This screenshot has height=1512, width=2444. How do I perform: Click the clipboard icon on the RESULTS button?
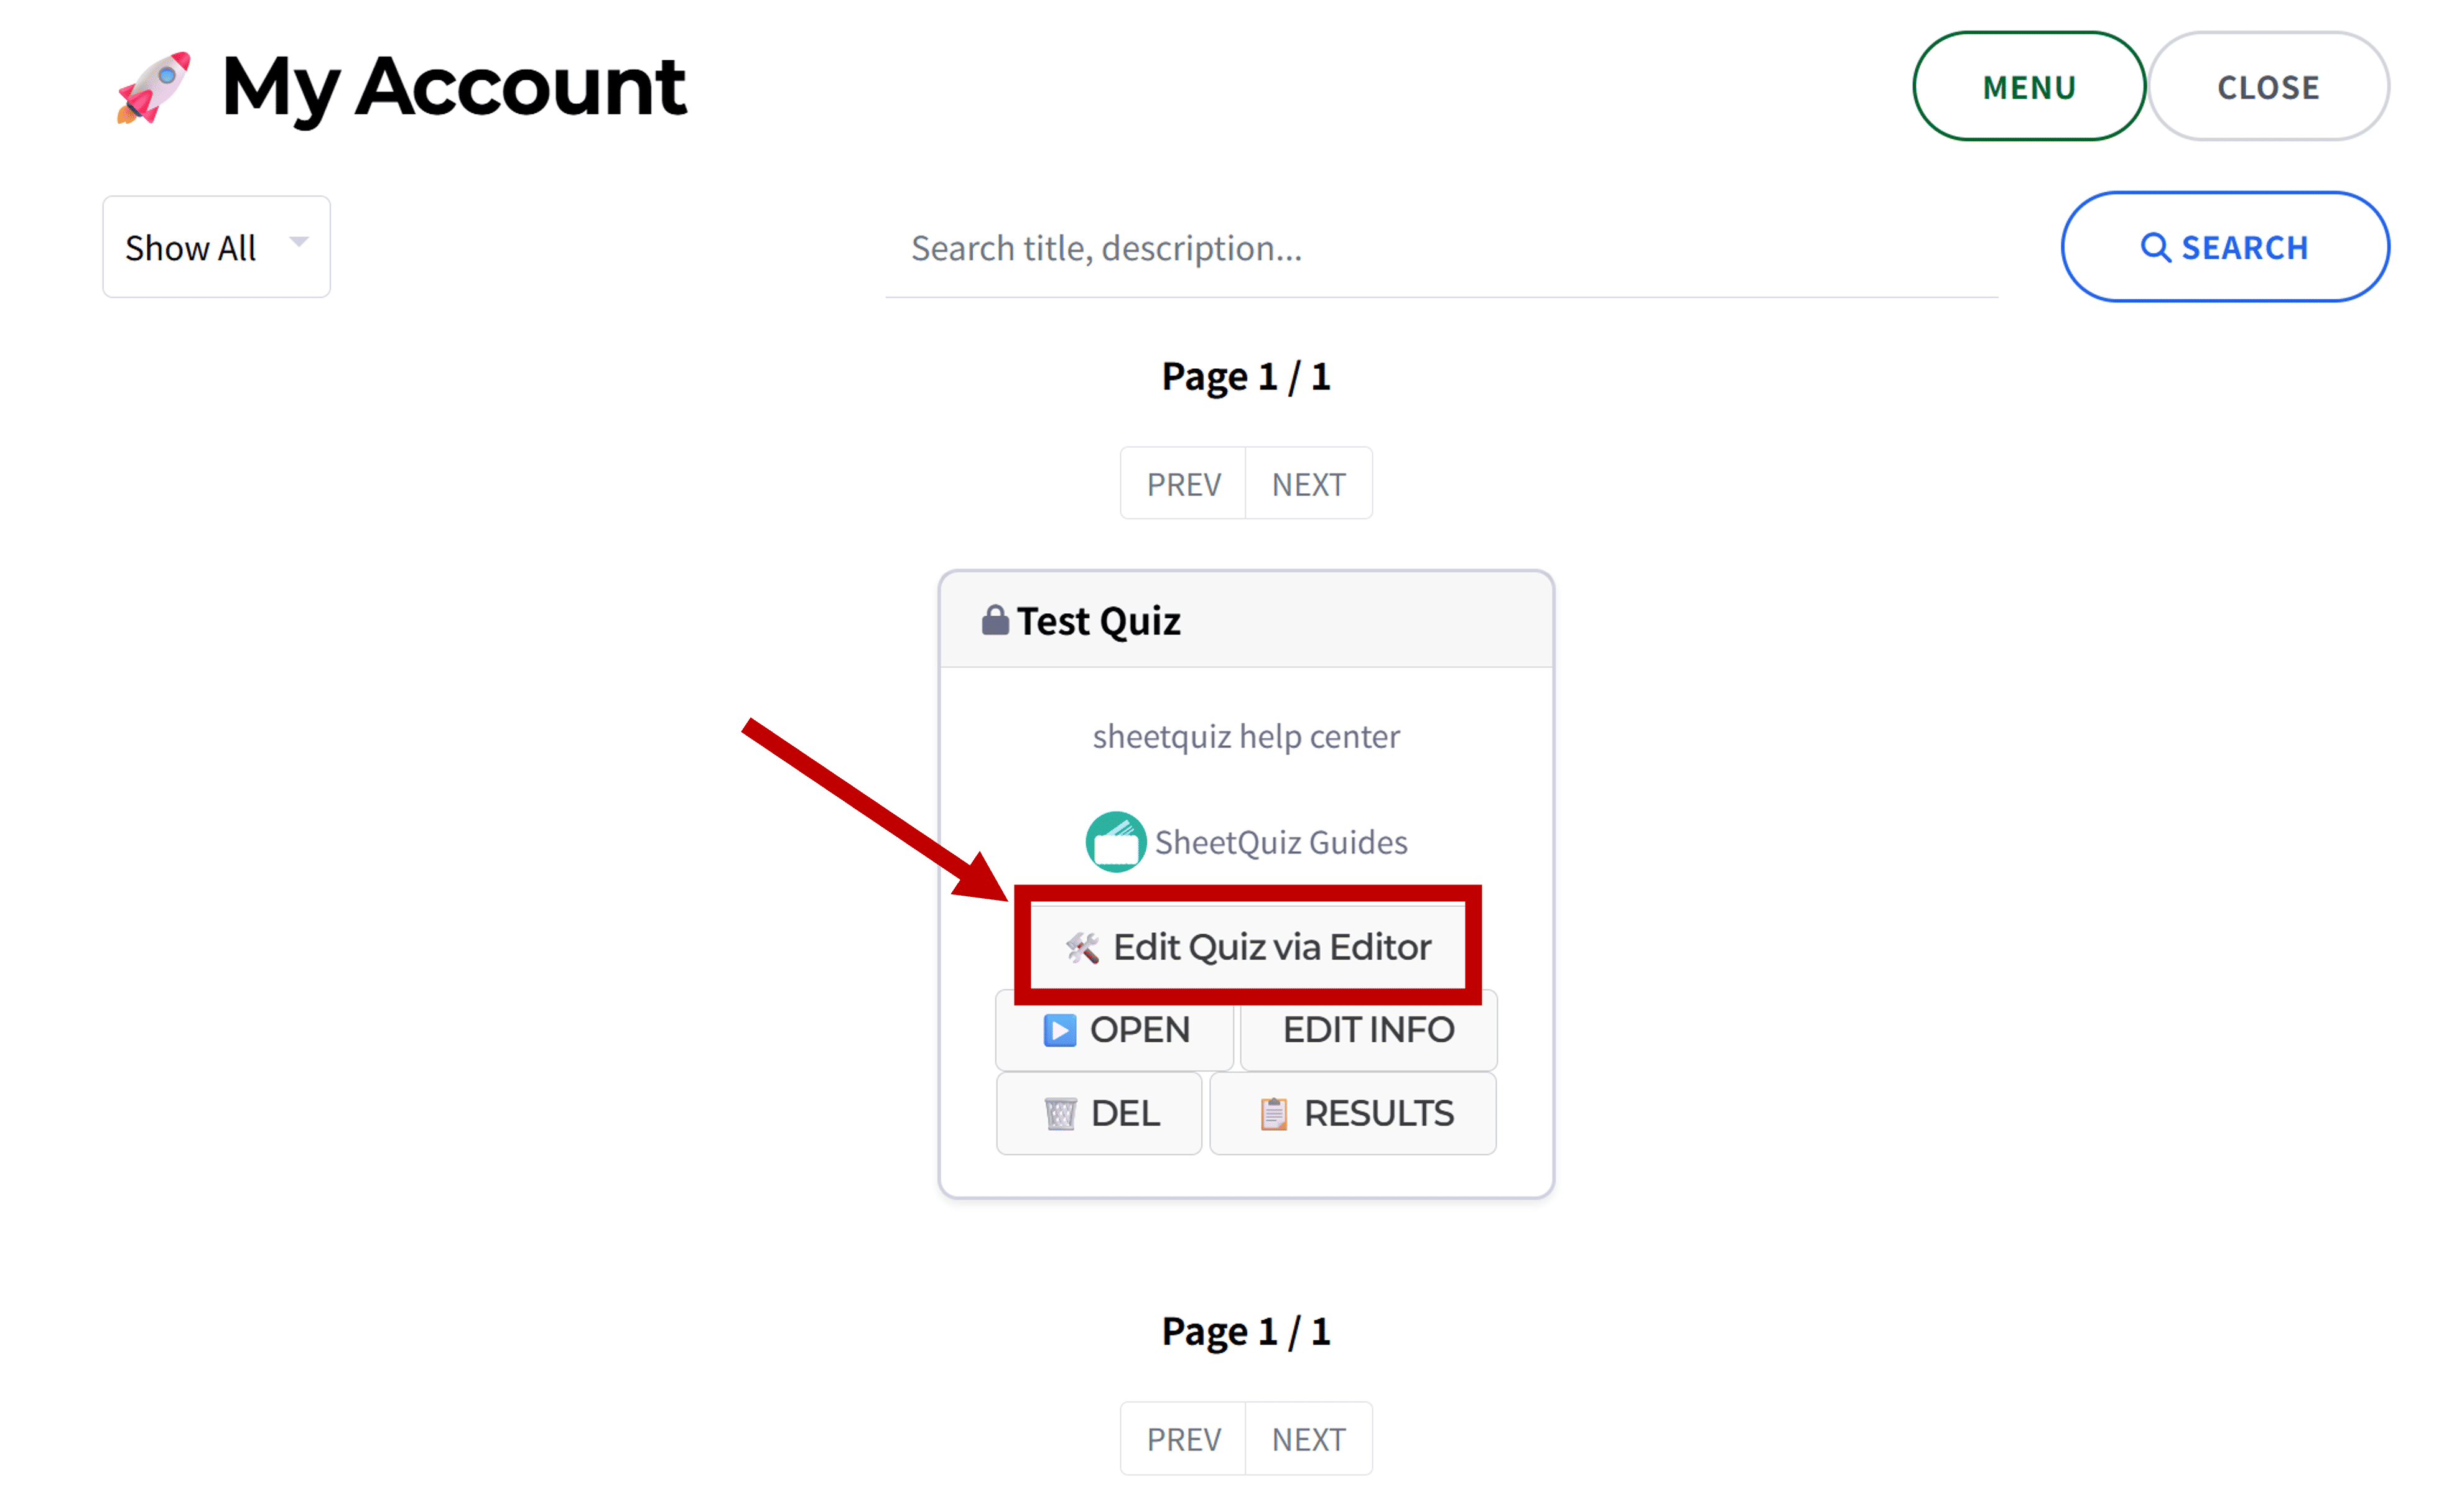coord(1274,1113)
